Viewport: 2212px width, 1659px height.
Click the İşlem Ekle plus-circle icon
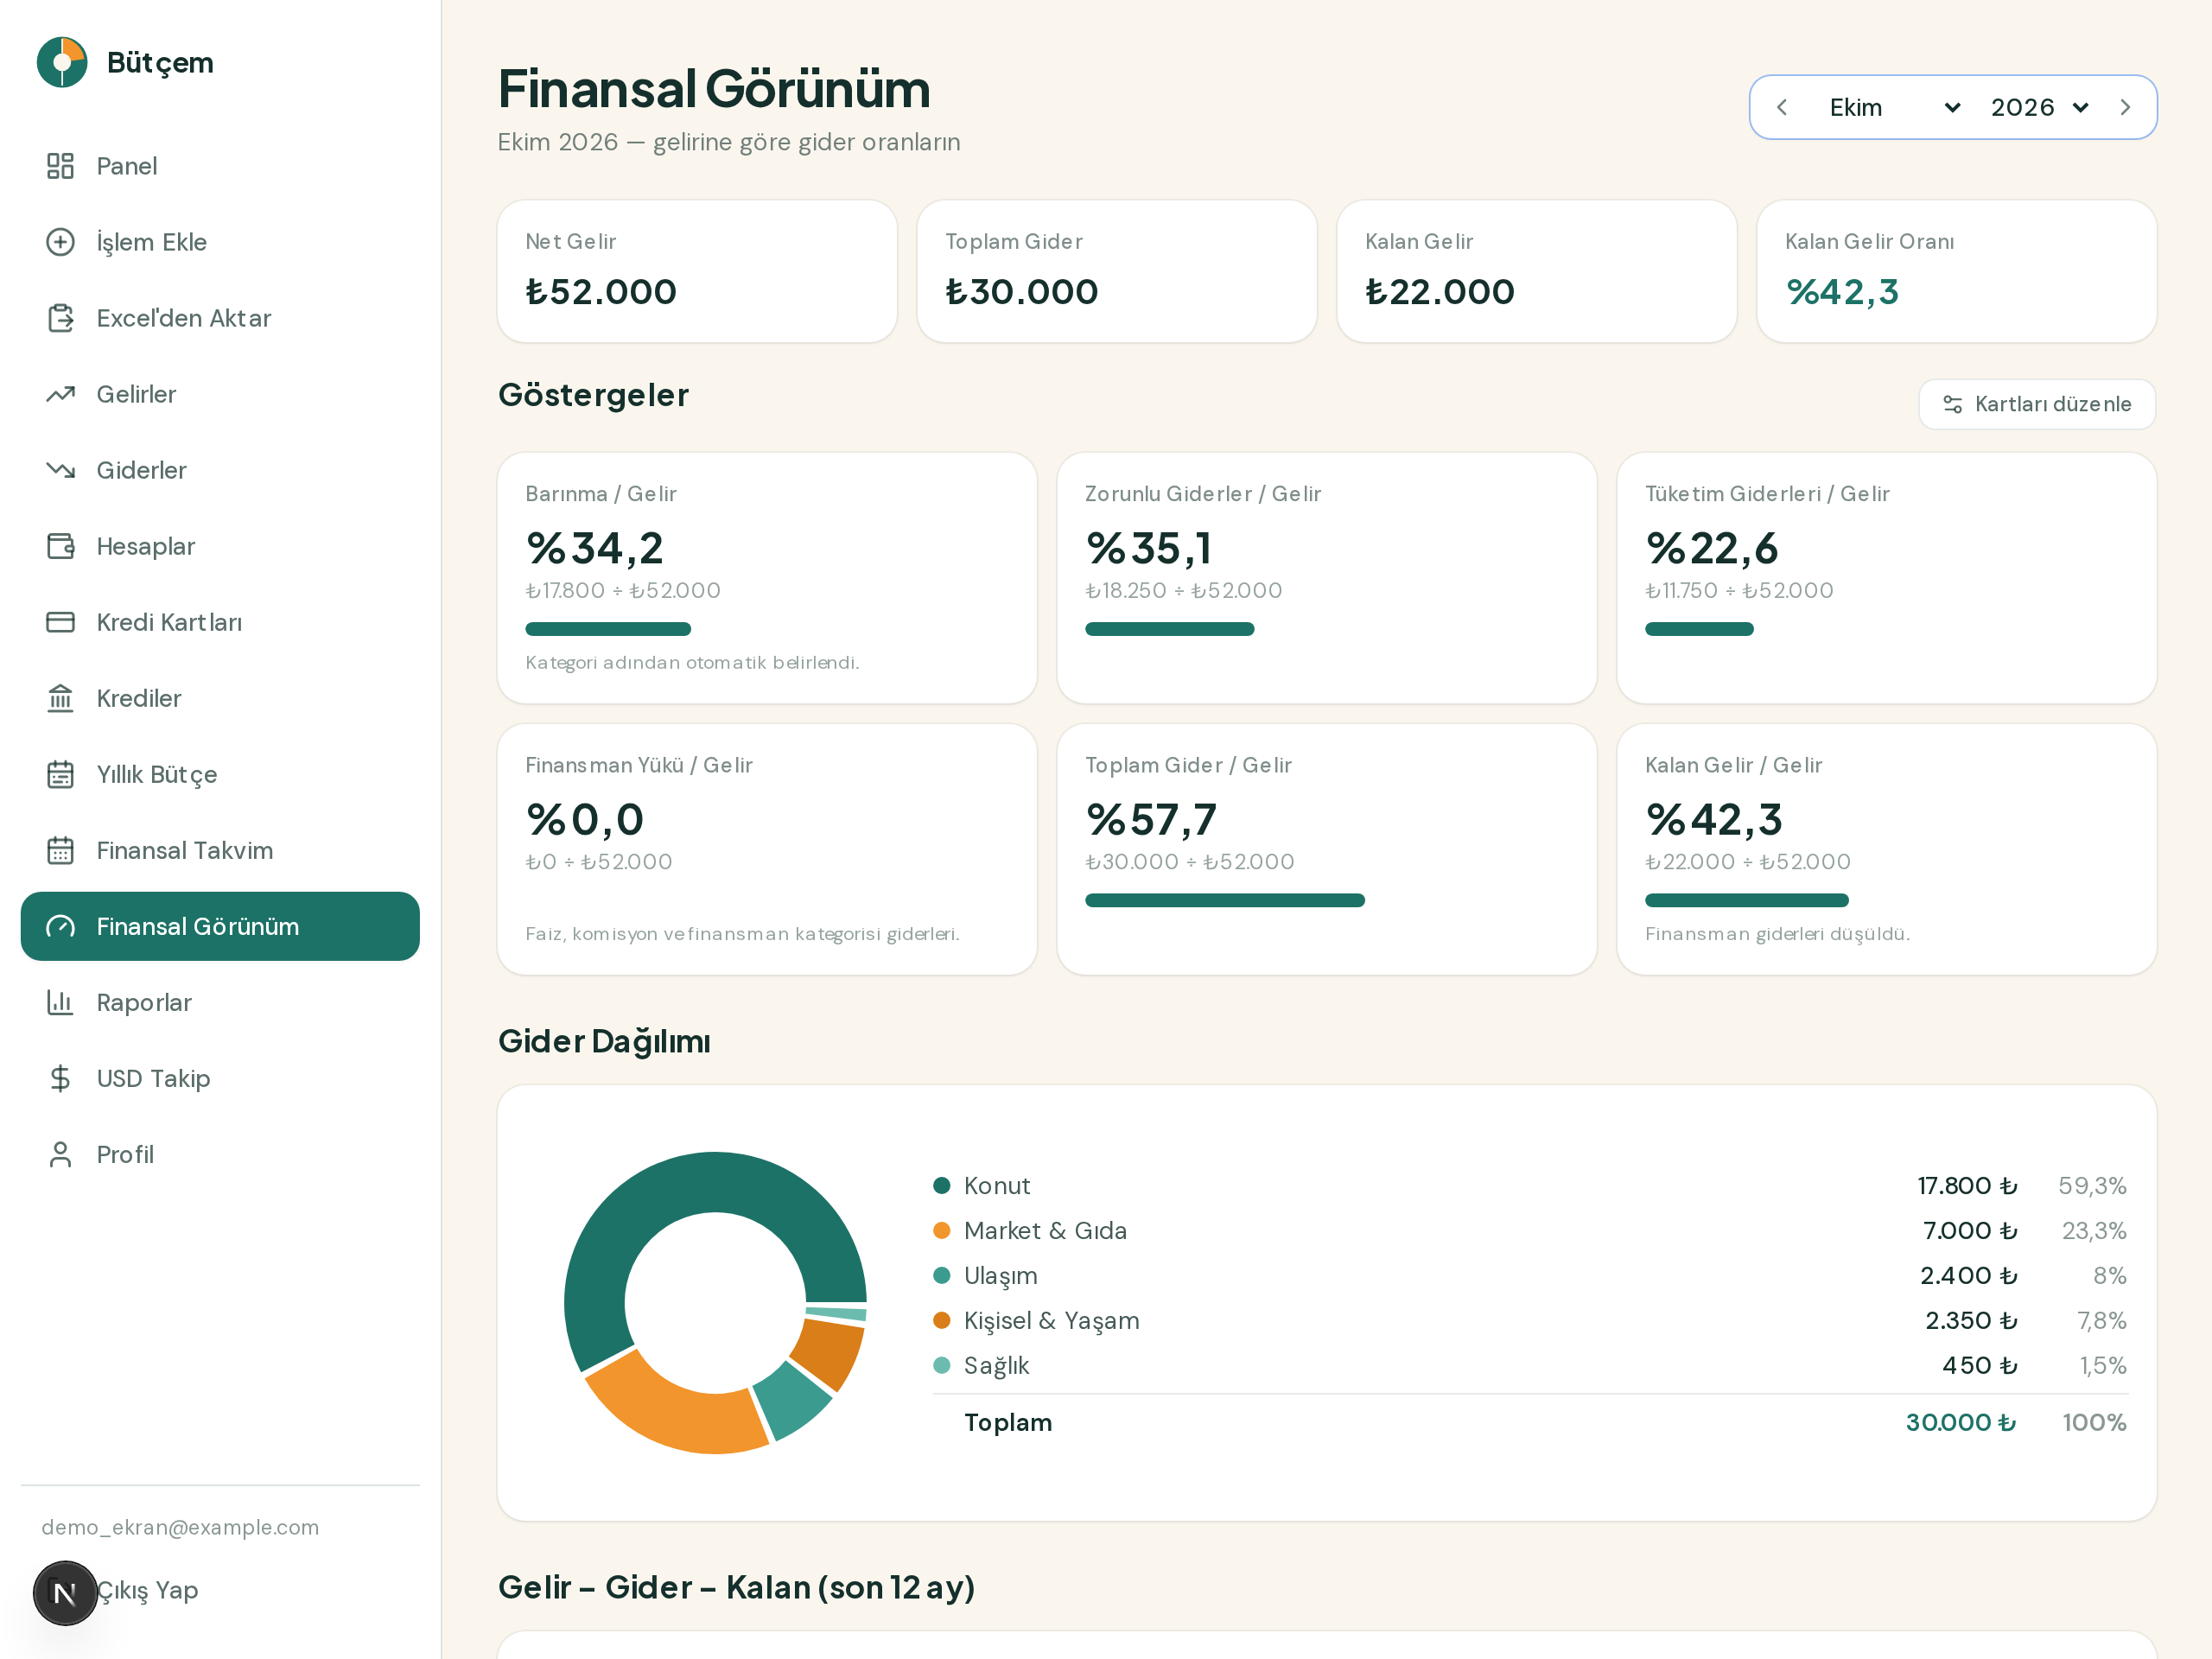(x=60, y=242)
